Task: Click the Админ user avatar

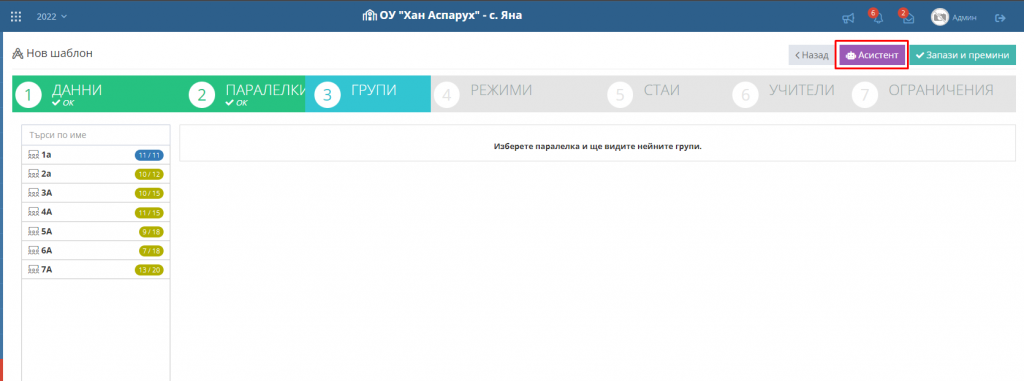Action: pyautogui.click(x=939, y=17)
